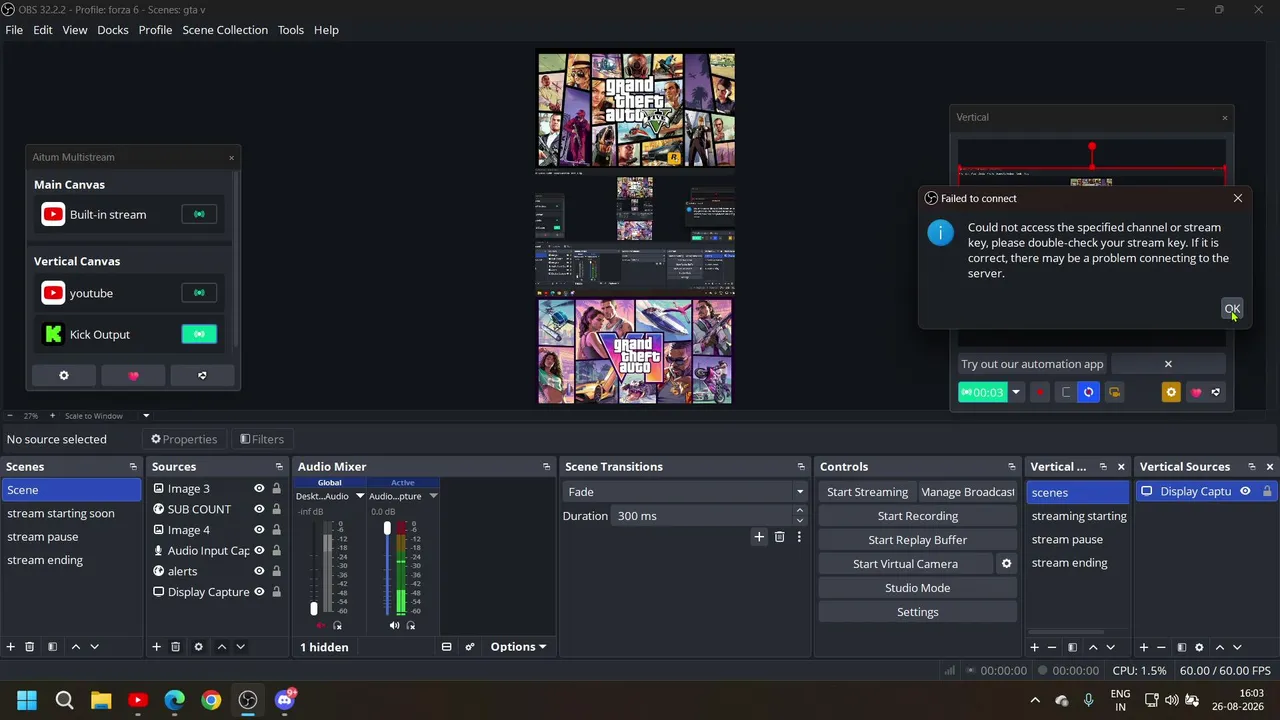Viewport: 1280px width, 720px height.
Task: Unlock the Audio Input Capture source
Action: [276, 550]
